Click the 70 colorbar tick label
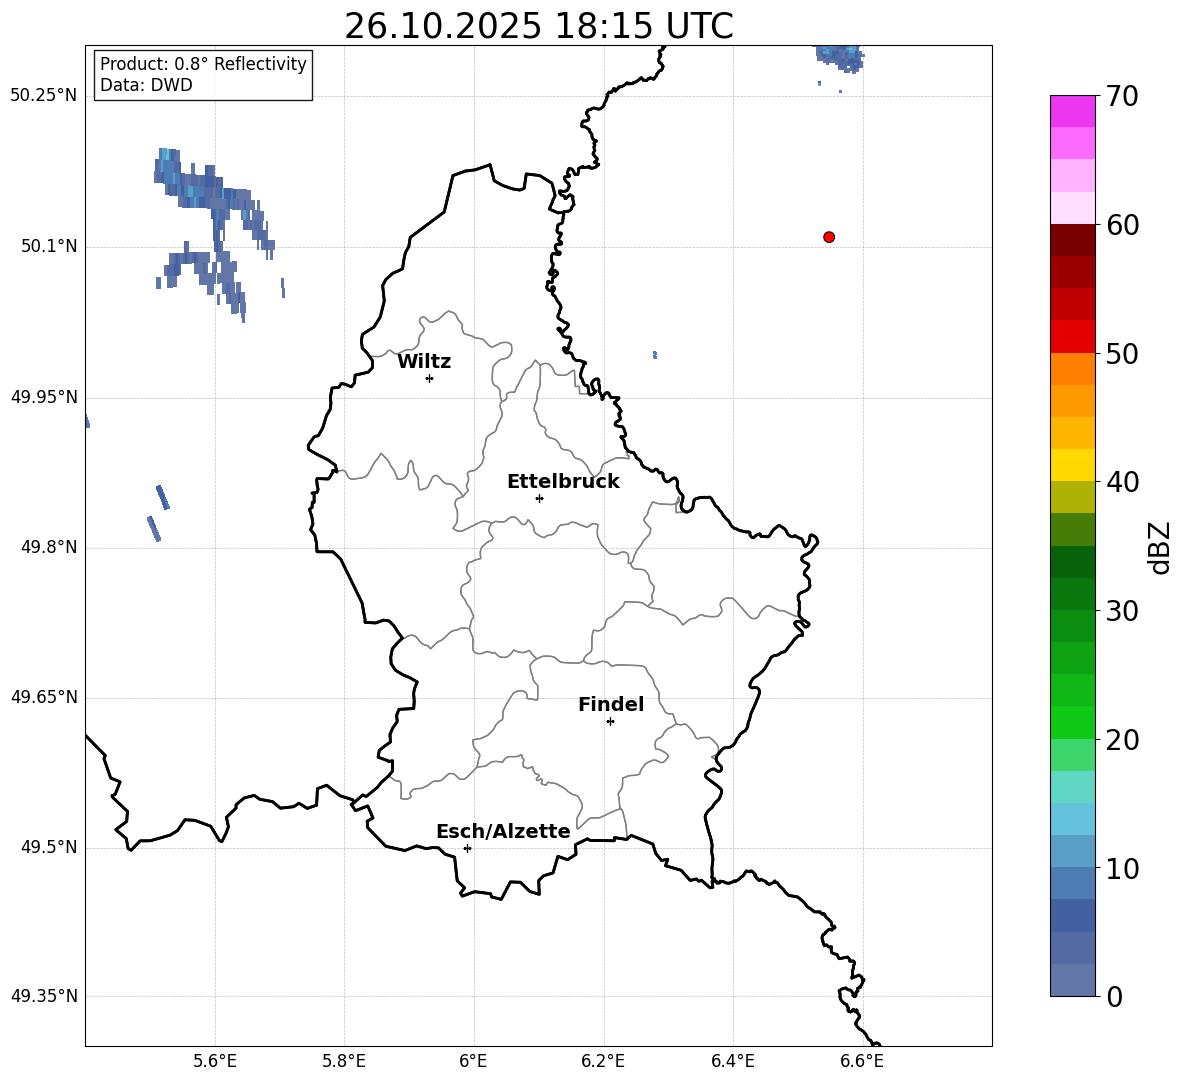This screenshot has width=1184, height=1081. click(1122, 96)
